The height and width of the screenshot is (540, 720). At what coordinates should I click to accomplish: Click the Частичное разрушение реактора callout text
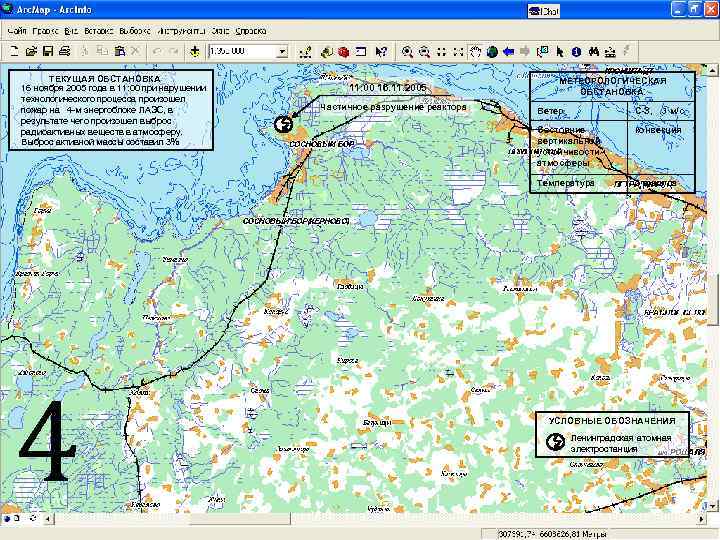393,107
